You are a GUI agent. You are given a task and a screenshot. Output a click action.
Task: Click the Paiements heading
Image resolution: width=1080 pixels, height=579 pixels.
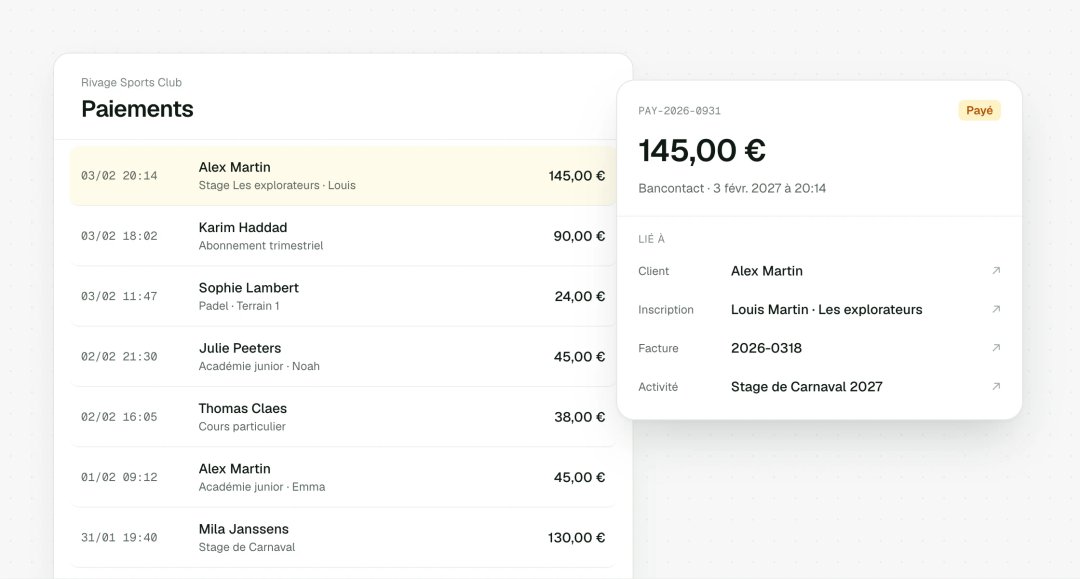click(x=137, y=109)
